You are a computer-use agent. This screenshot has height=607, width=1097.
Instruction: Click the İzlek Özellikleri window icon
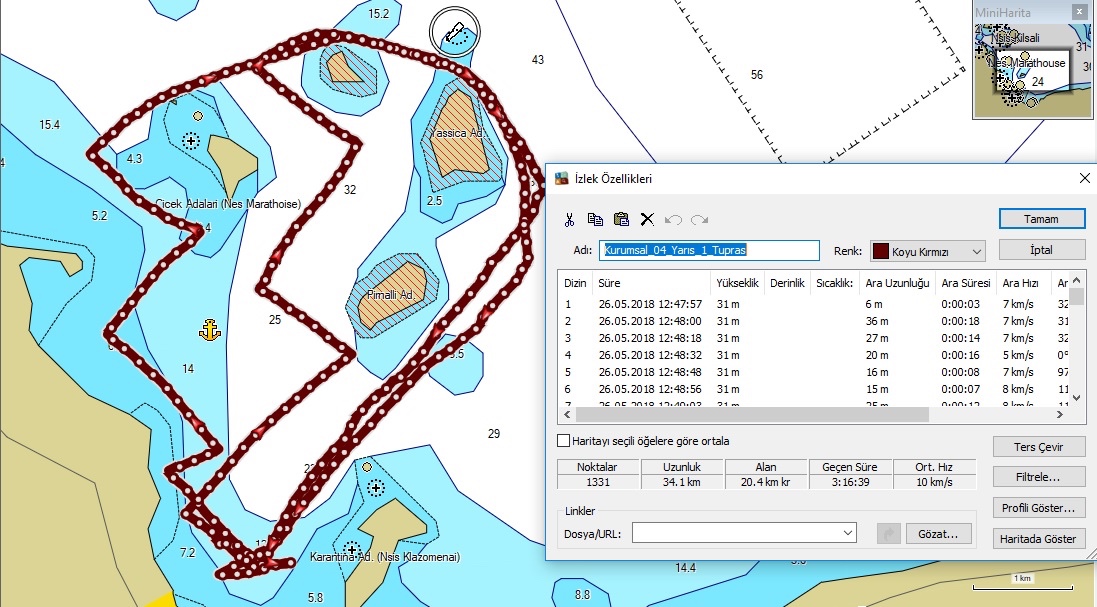(561, 179)
